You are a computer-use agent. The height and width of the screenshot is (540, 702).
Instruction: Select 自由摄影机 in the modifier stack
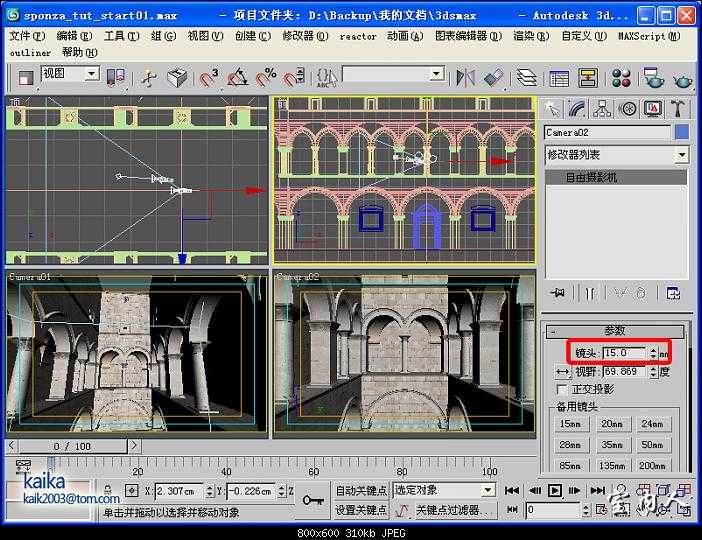[616, 177]
